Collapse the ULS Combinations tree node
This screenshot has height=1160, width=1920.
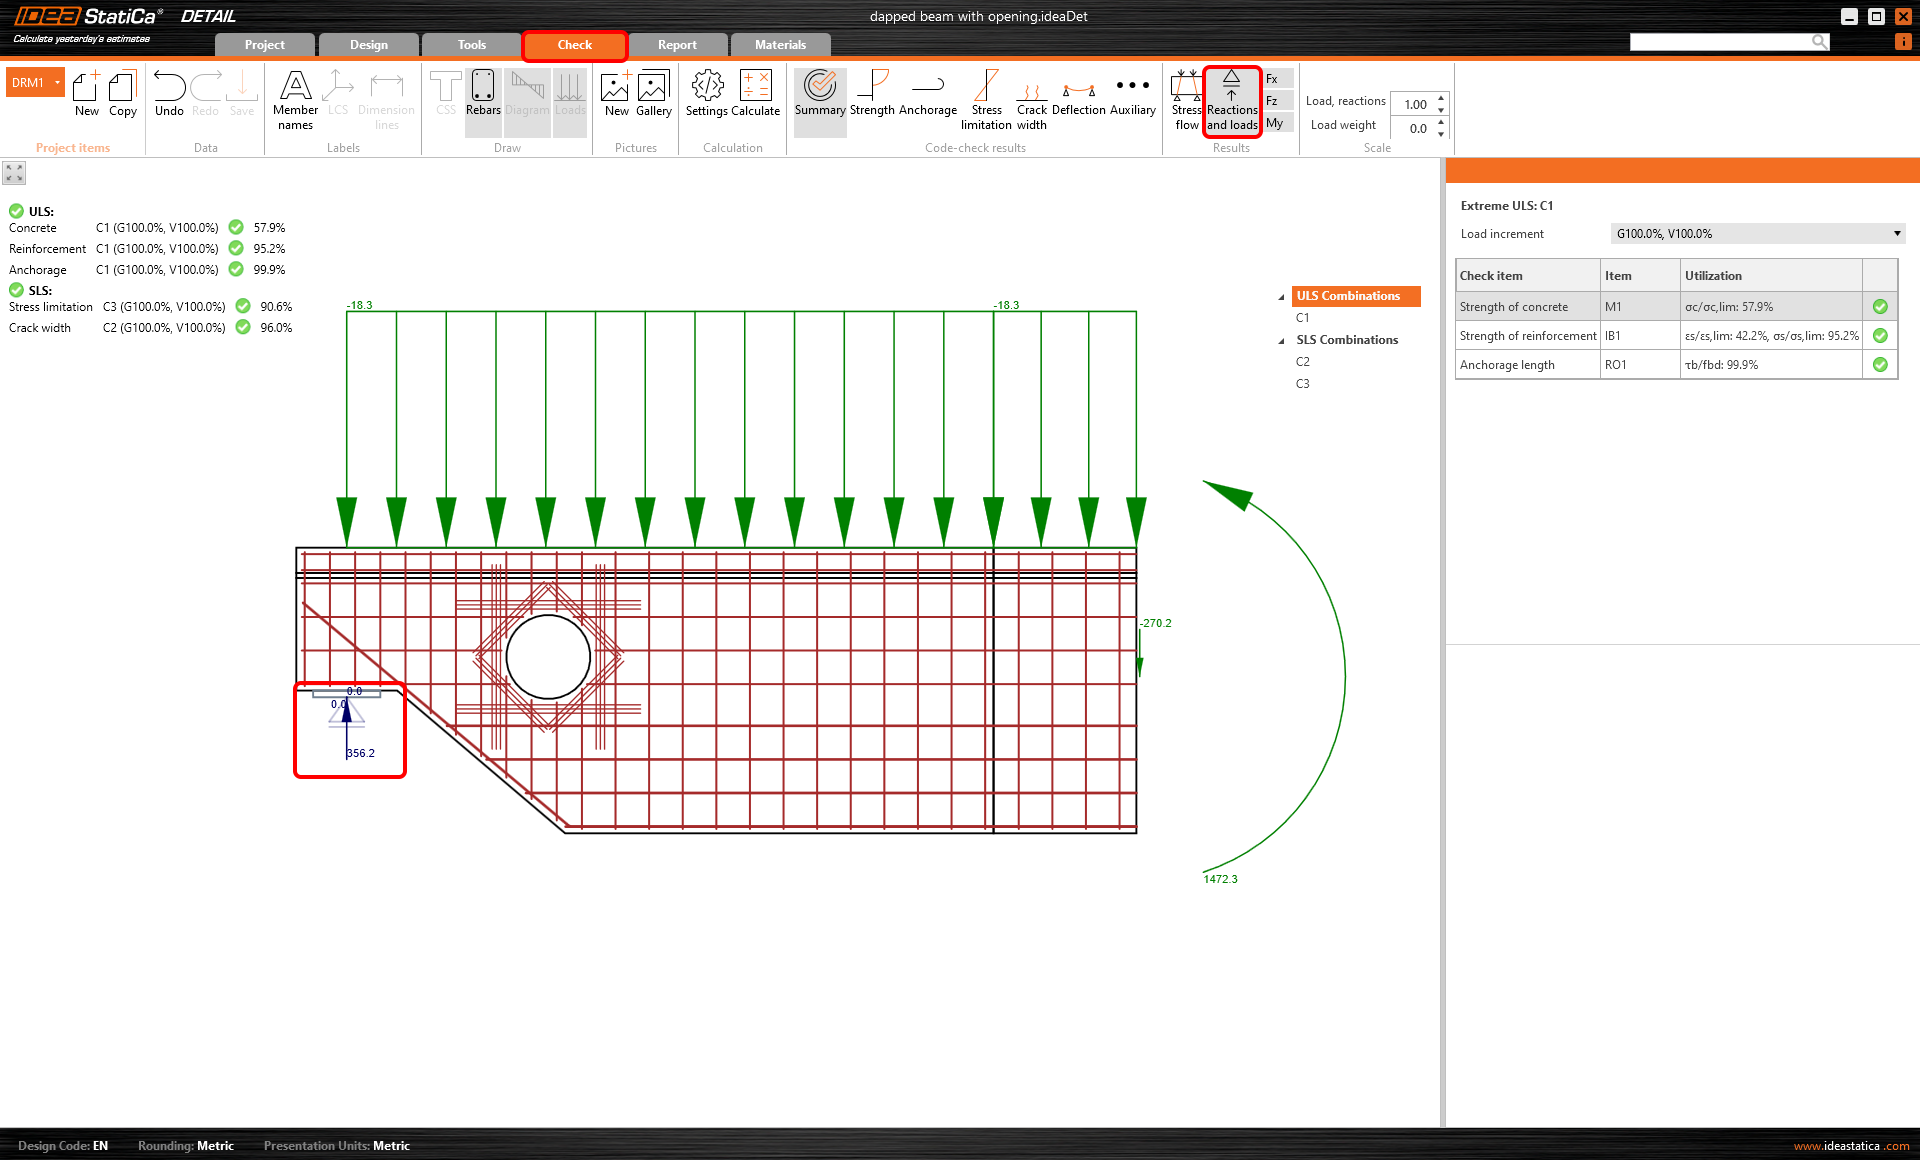1281,297
